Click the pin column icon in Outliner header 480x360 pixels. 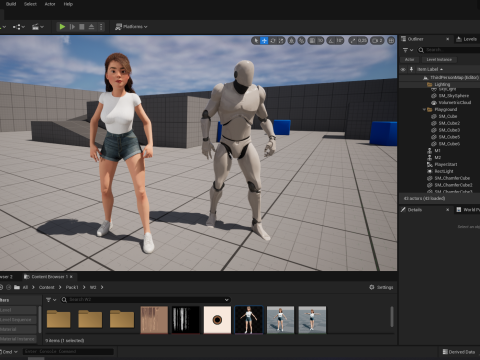(x=411, y=69)
